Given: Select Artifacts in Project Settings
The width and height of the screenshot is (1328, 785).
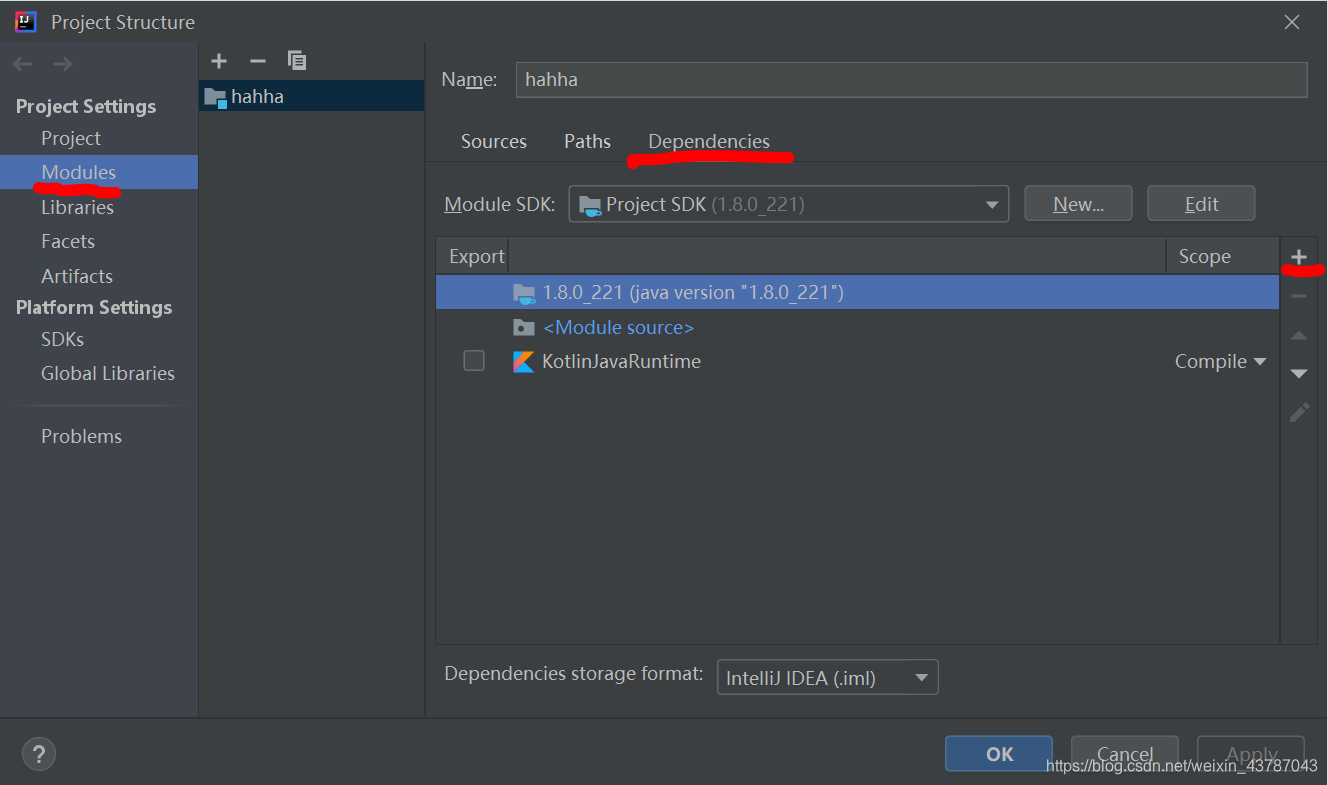Looking at the screenshot, I should 77,276.
